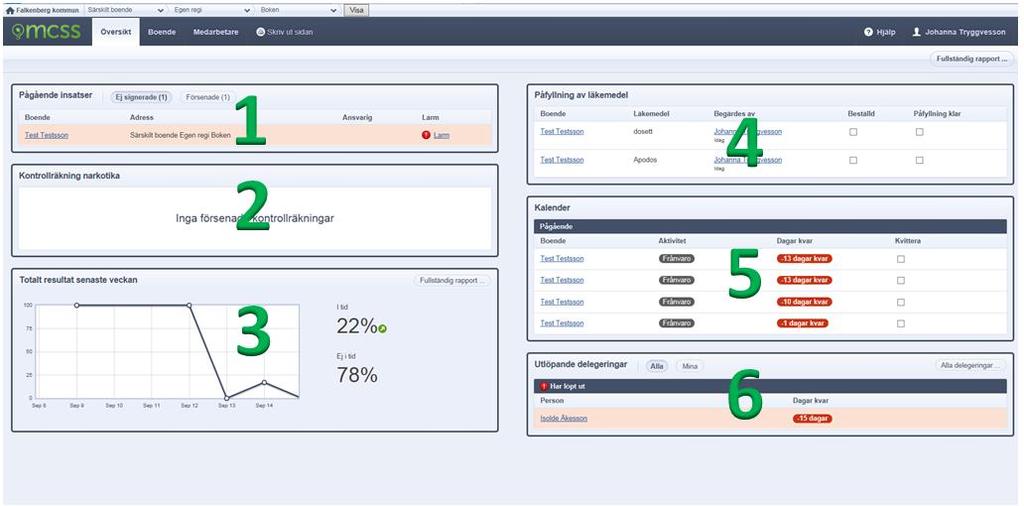Click the Pågående header in Kalender
Viewport: 1024px width, 506px height.
click(x=771, y=227)
